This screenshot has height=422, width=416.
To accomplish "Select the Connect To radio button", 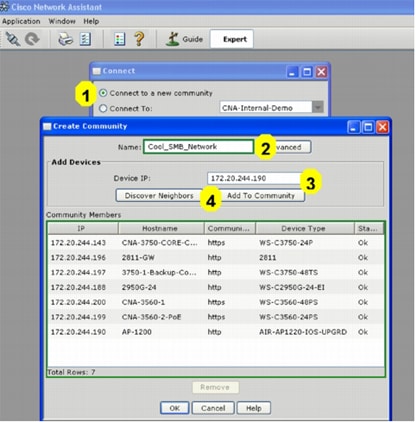I will click(103, 108).
